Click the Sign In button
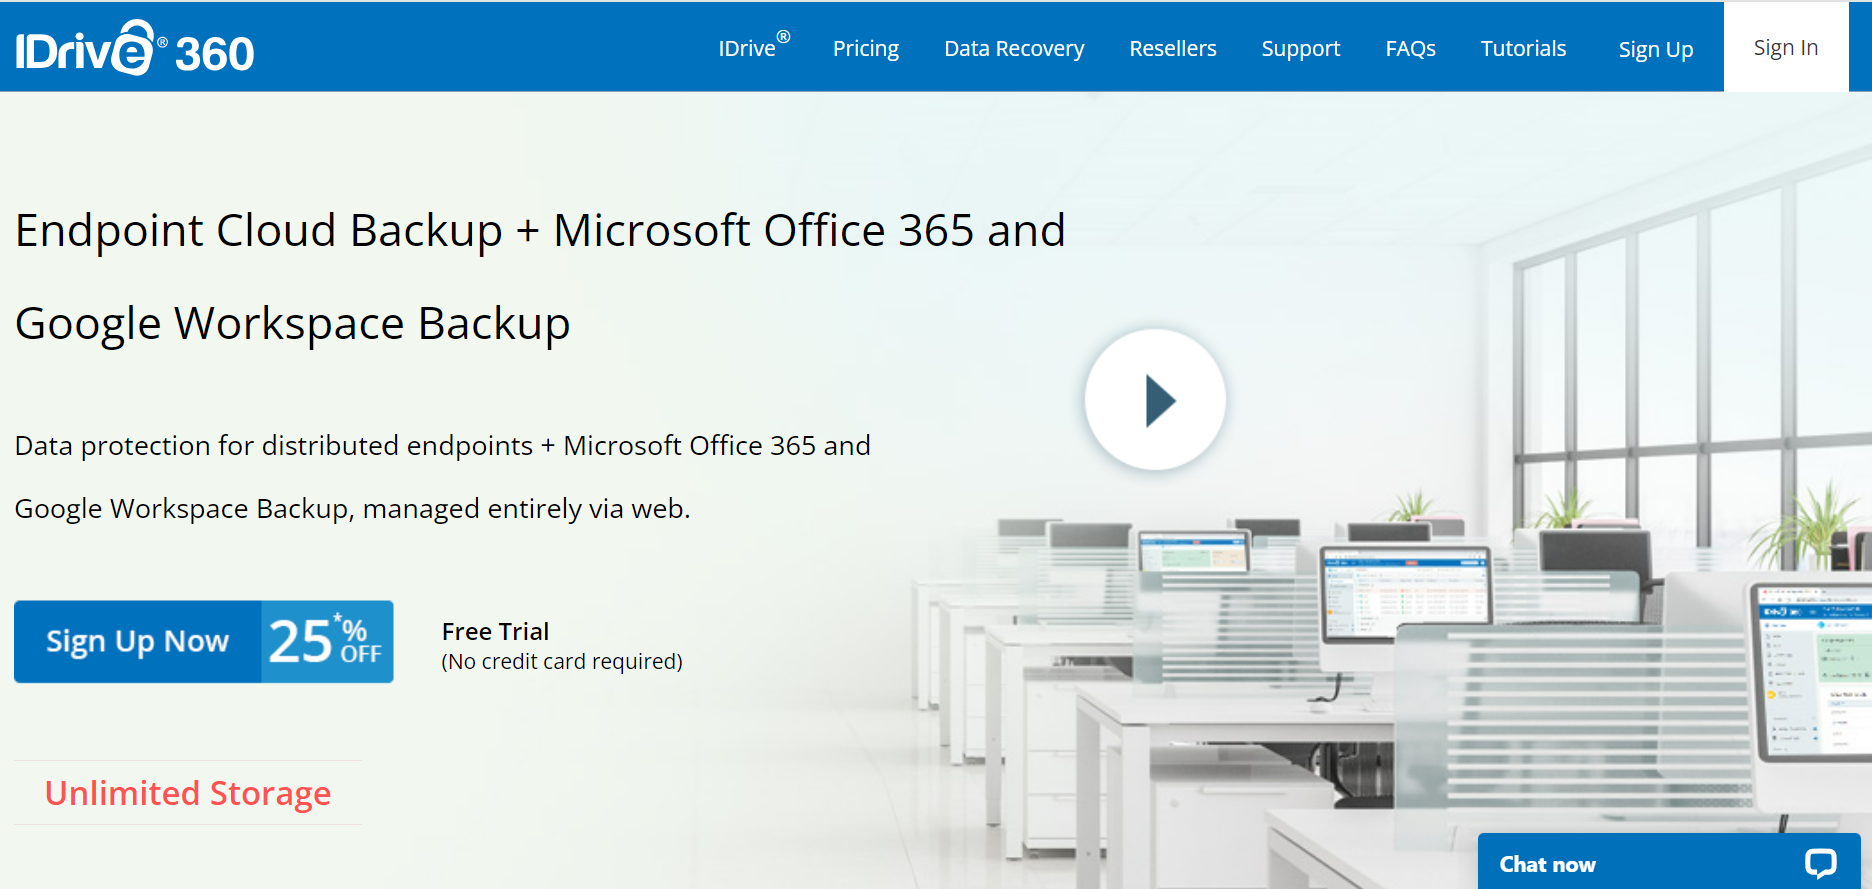 pyautogui.click(x=1786, y=47)
